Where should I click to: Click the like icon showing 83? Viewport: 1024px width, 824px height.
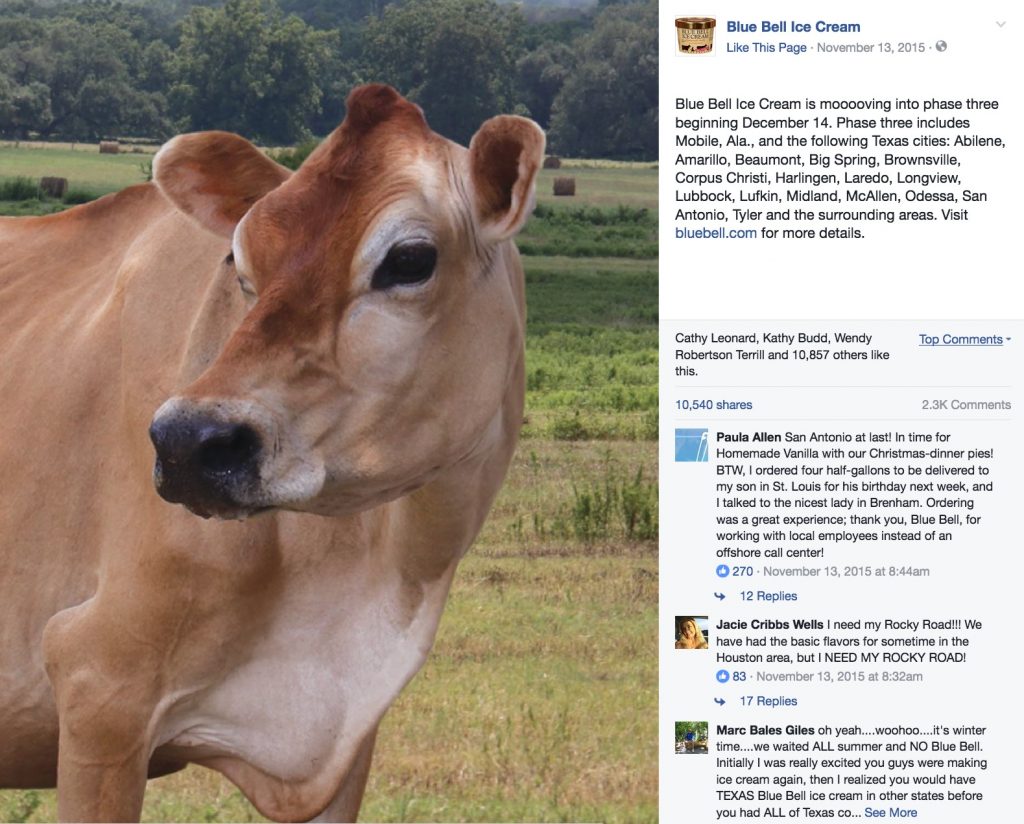722,676
